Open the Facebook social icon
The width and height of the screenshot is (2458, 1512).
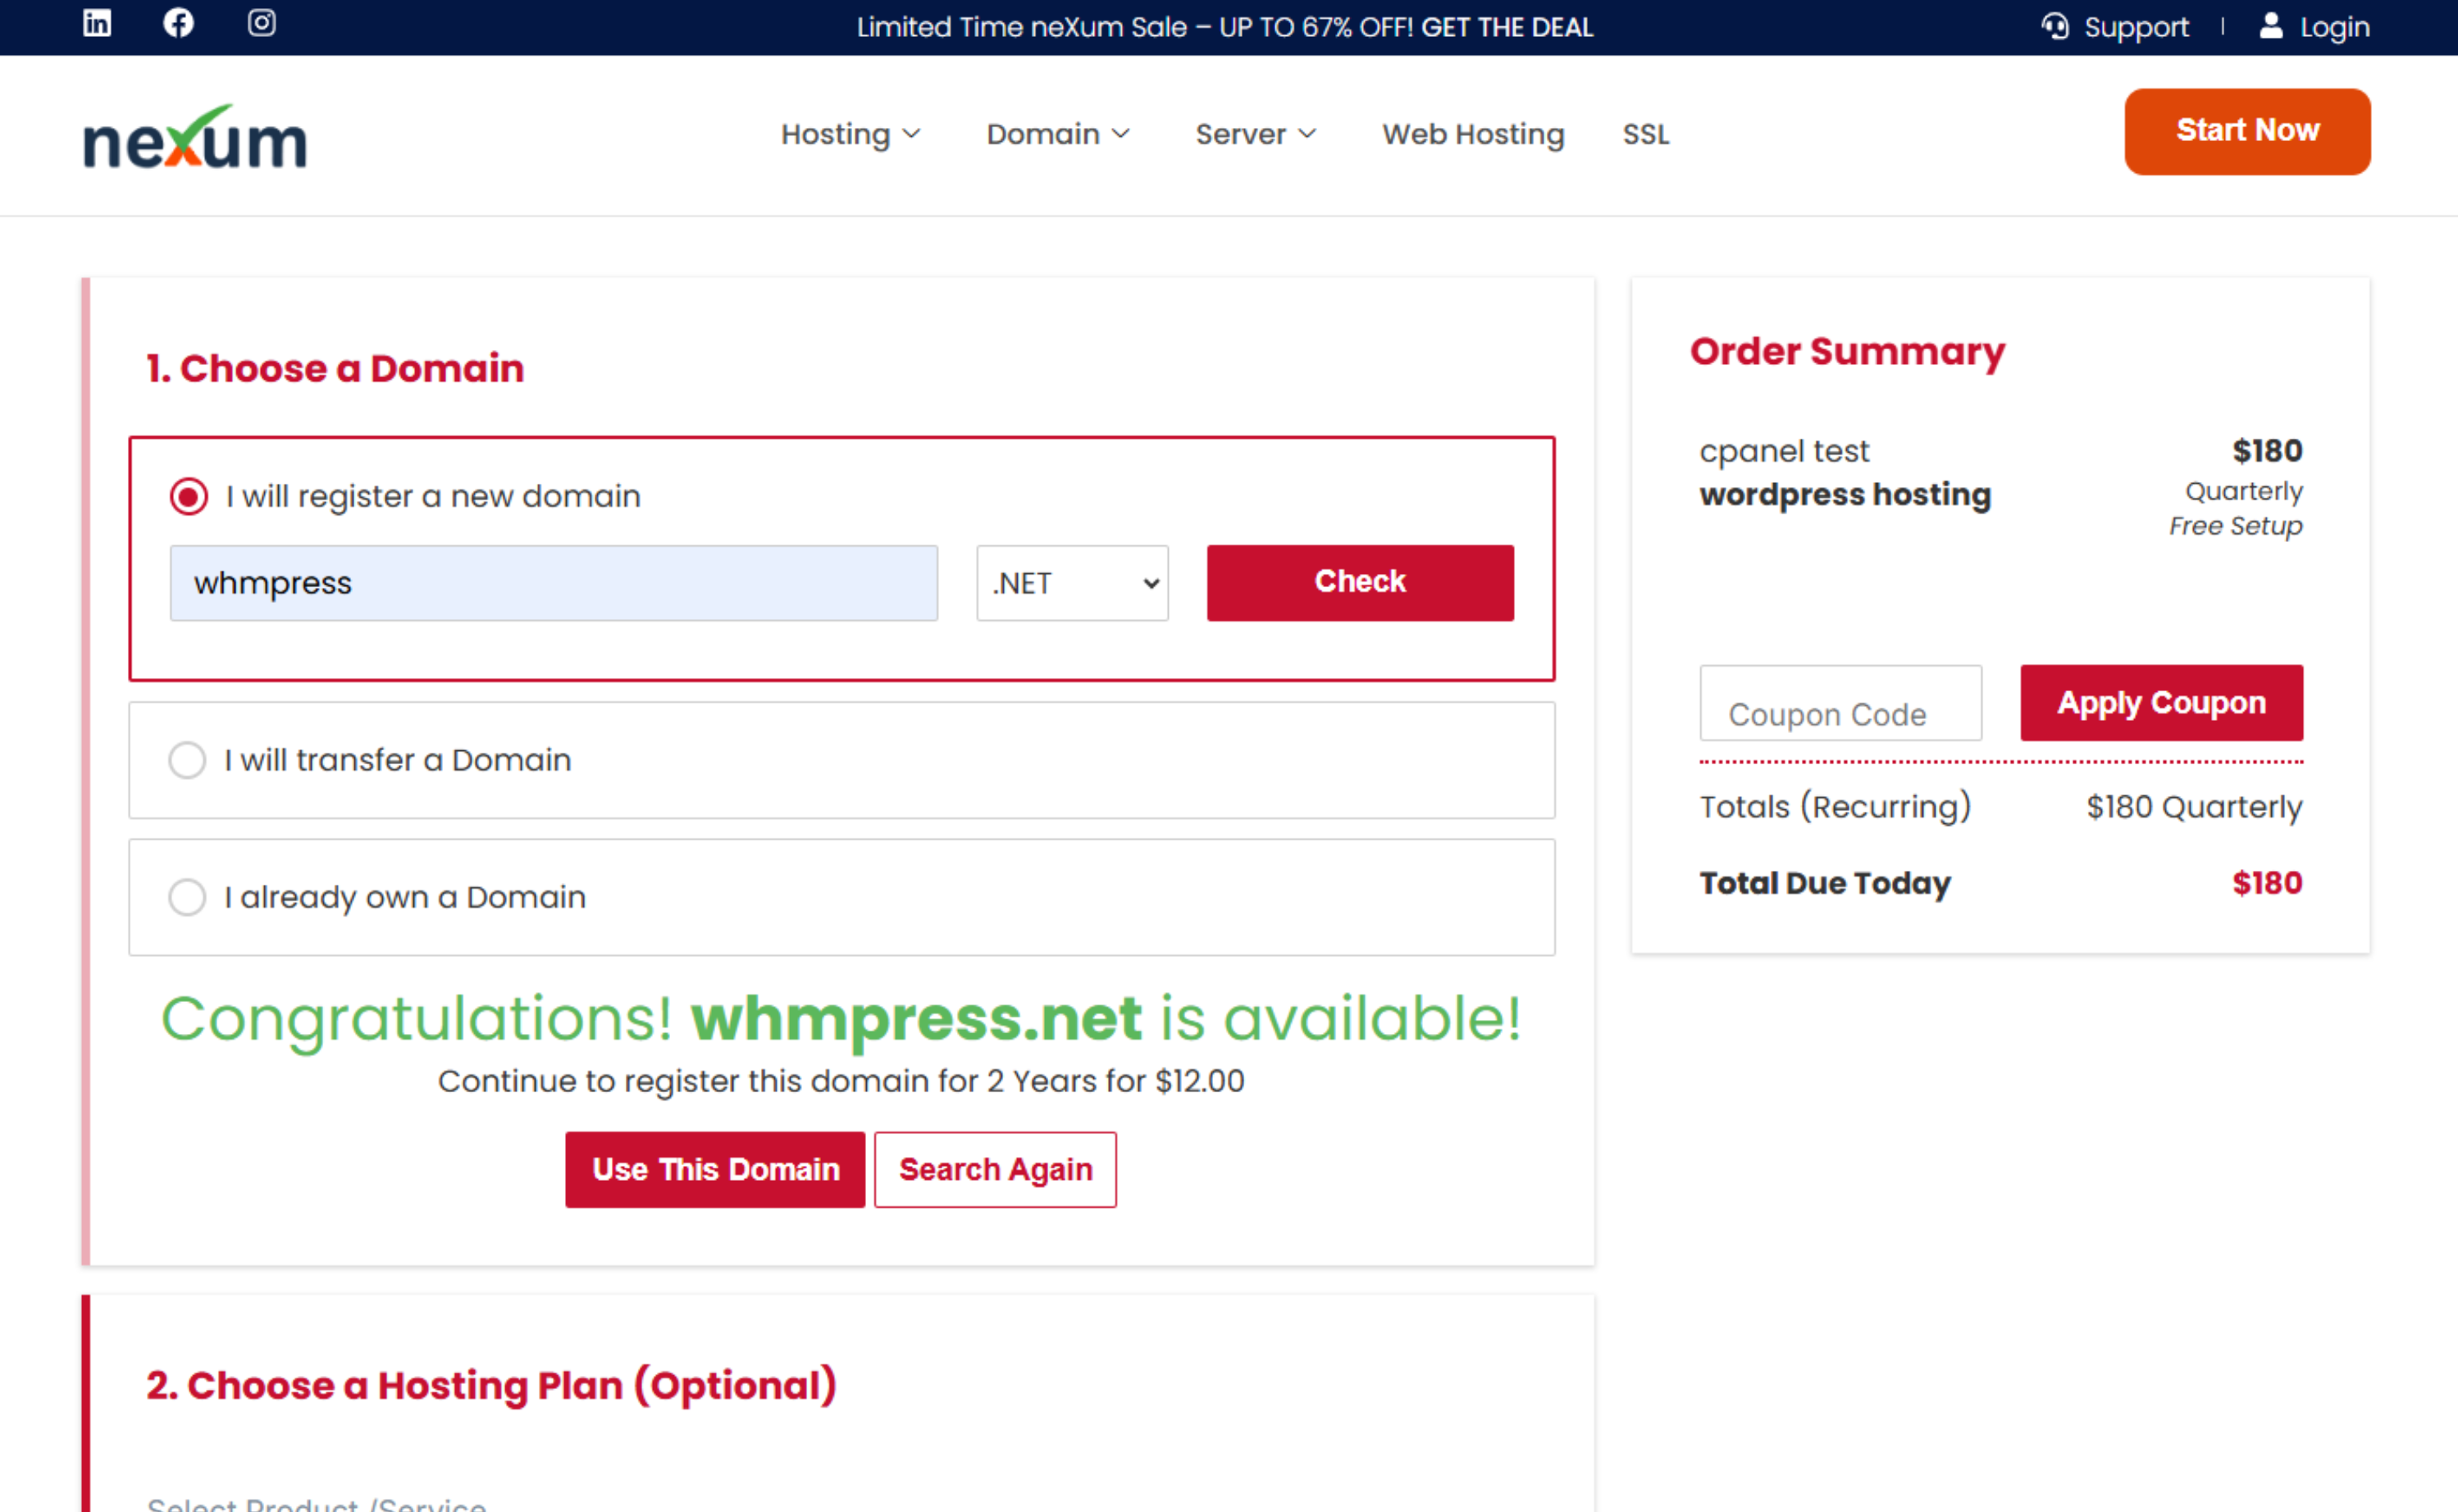pyautogui.click(x=178, y=23)
